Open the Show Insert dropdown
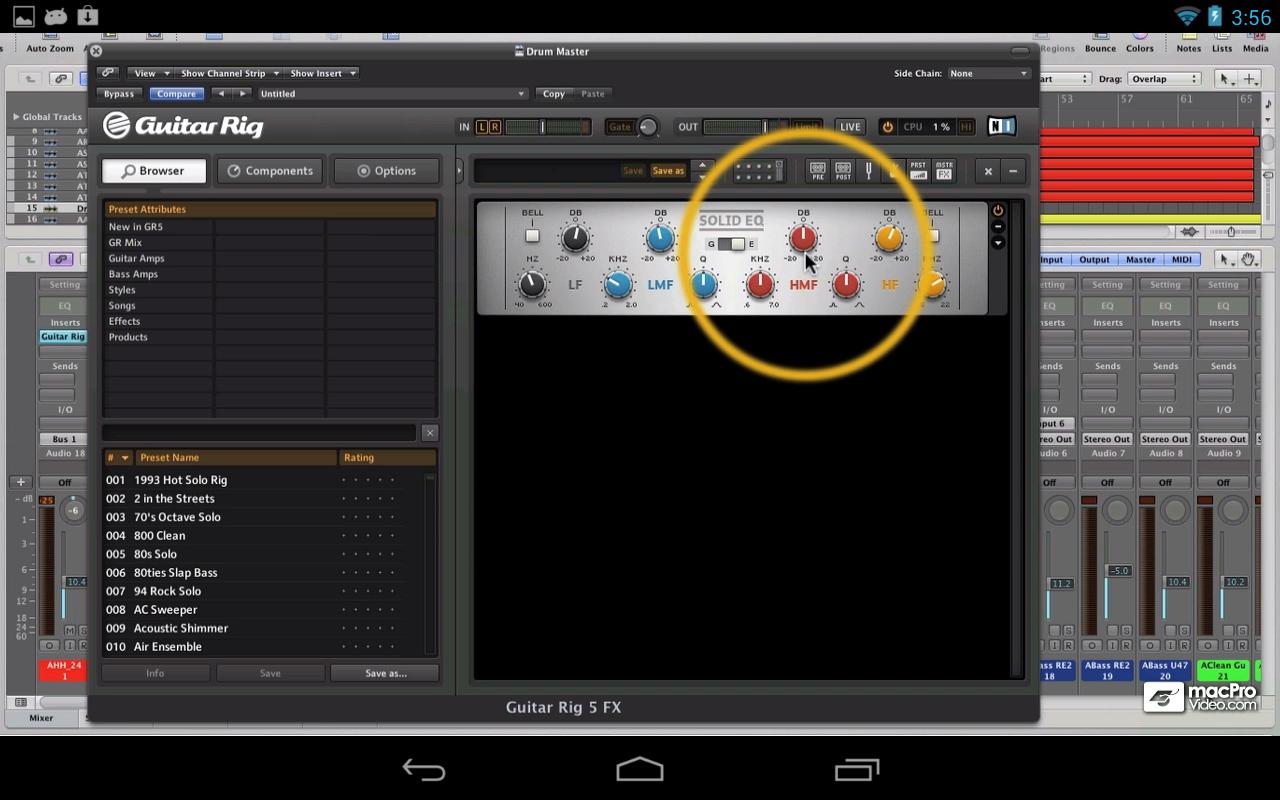1280x800 pixels. (x=322, y=73)
